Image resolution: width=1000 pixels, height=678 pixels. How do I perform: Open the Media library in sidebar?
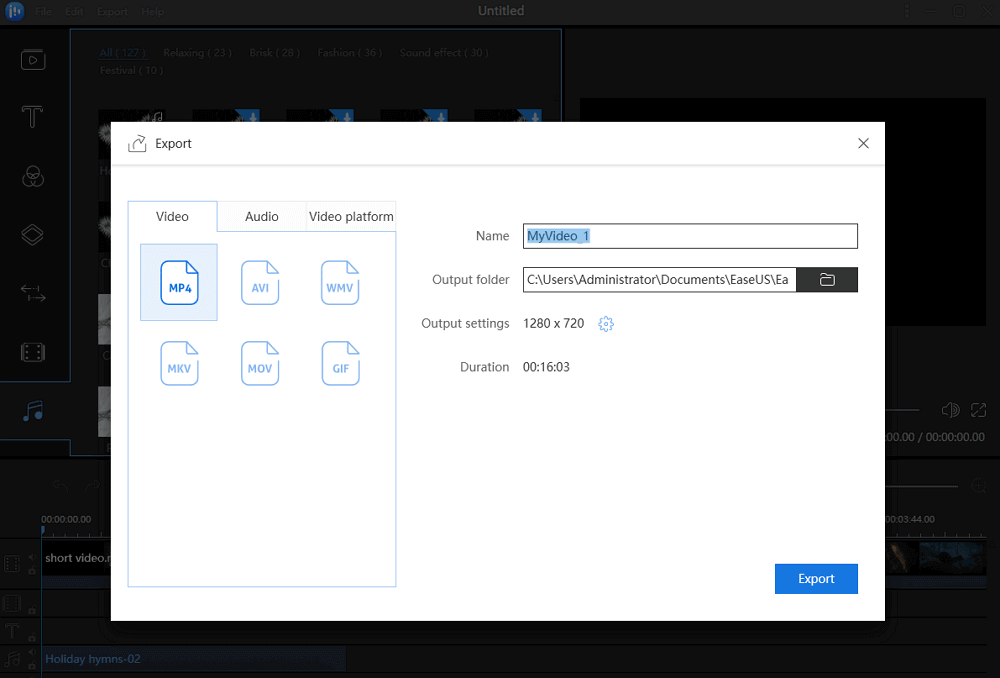tap(33, 60)
